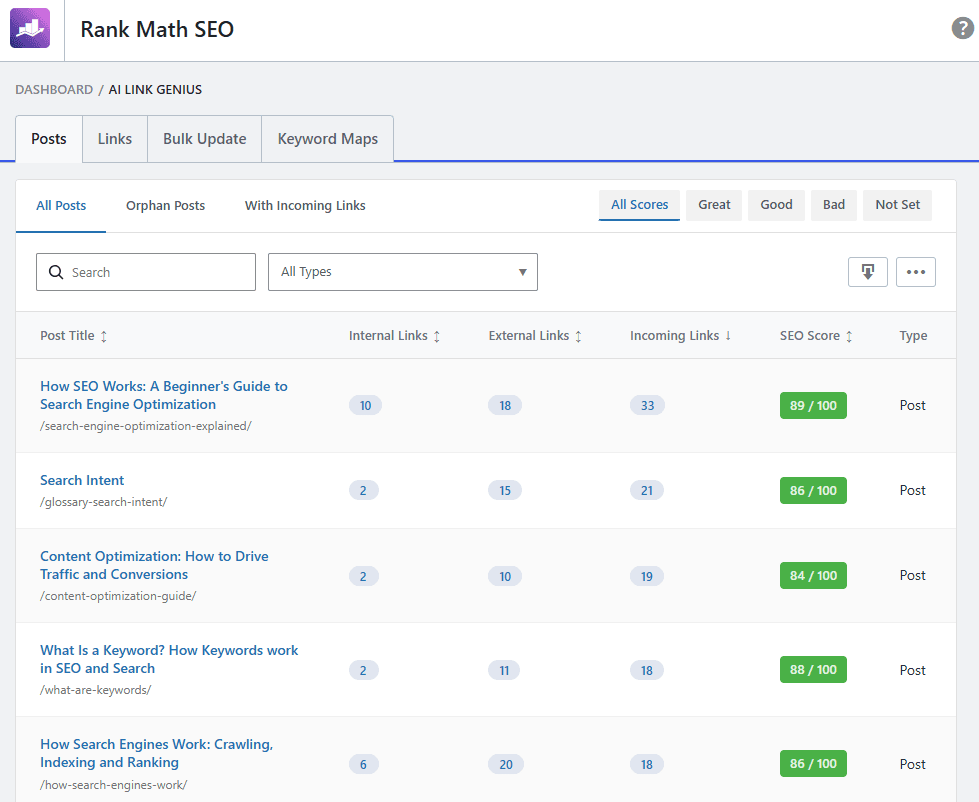This screenshot has width=979, height=802.
Task: Open How SEO Works beginner's guide post
Action: tap(164, 395)
